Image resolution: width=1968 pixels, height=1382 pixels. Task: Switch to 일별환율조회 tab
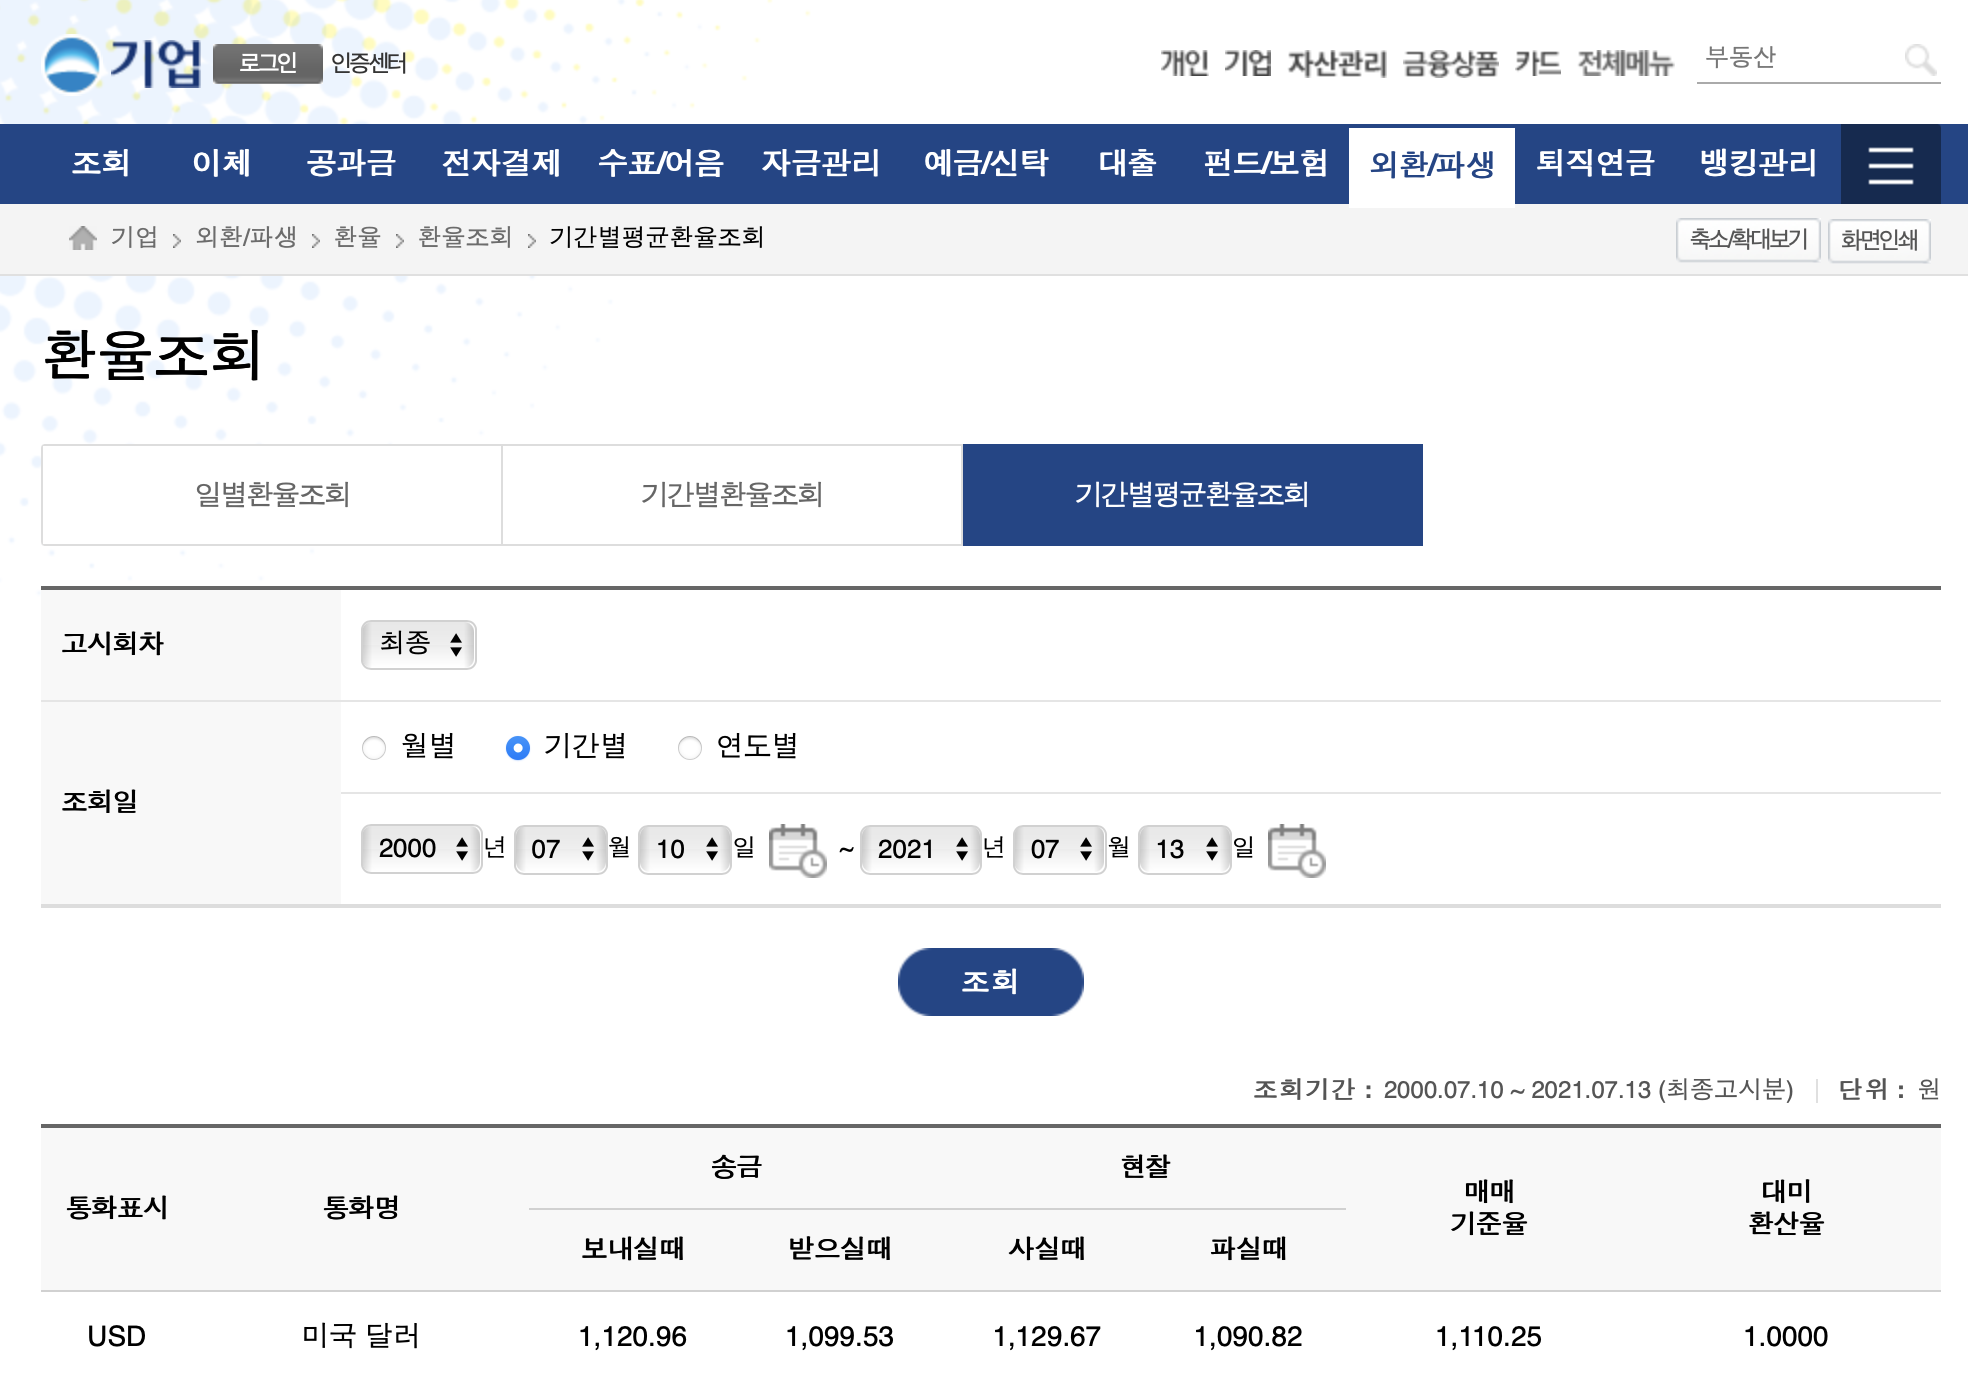click(272, 495)
